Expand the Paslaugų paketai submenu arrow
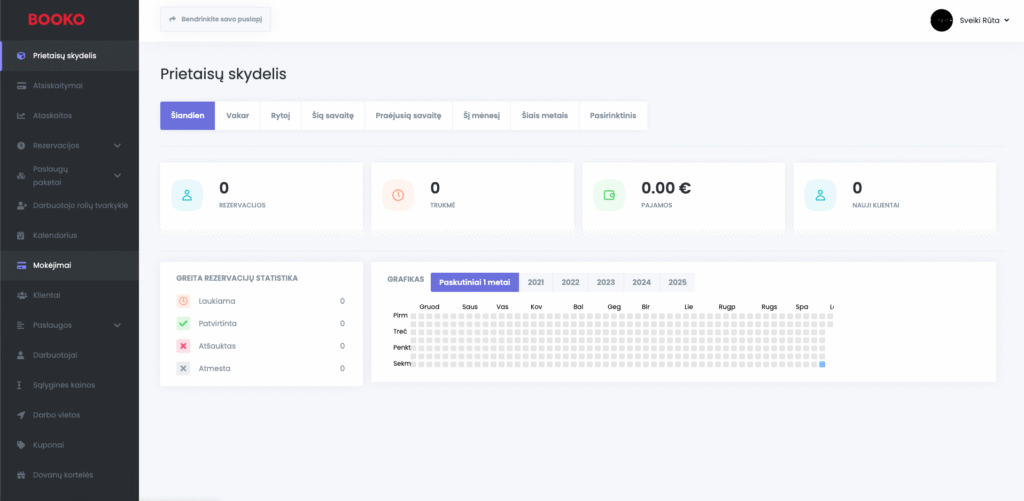1024x501 pixels. (x=118, y=175)
